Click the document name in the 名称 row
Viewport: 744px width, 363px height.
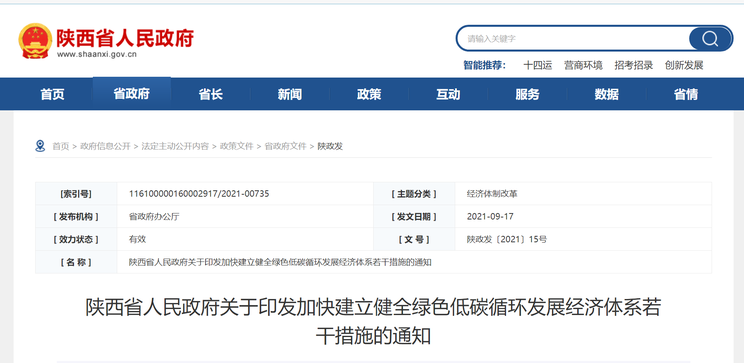click(280, 262)
